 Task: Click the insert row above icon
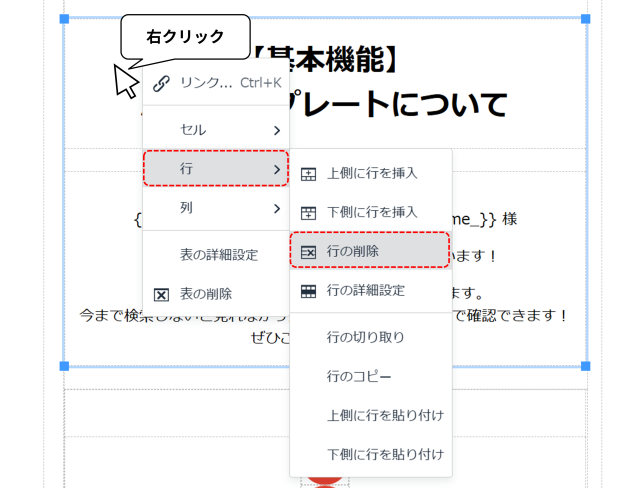[308, 174]
